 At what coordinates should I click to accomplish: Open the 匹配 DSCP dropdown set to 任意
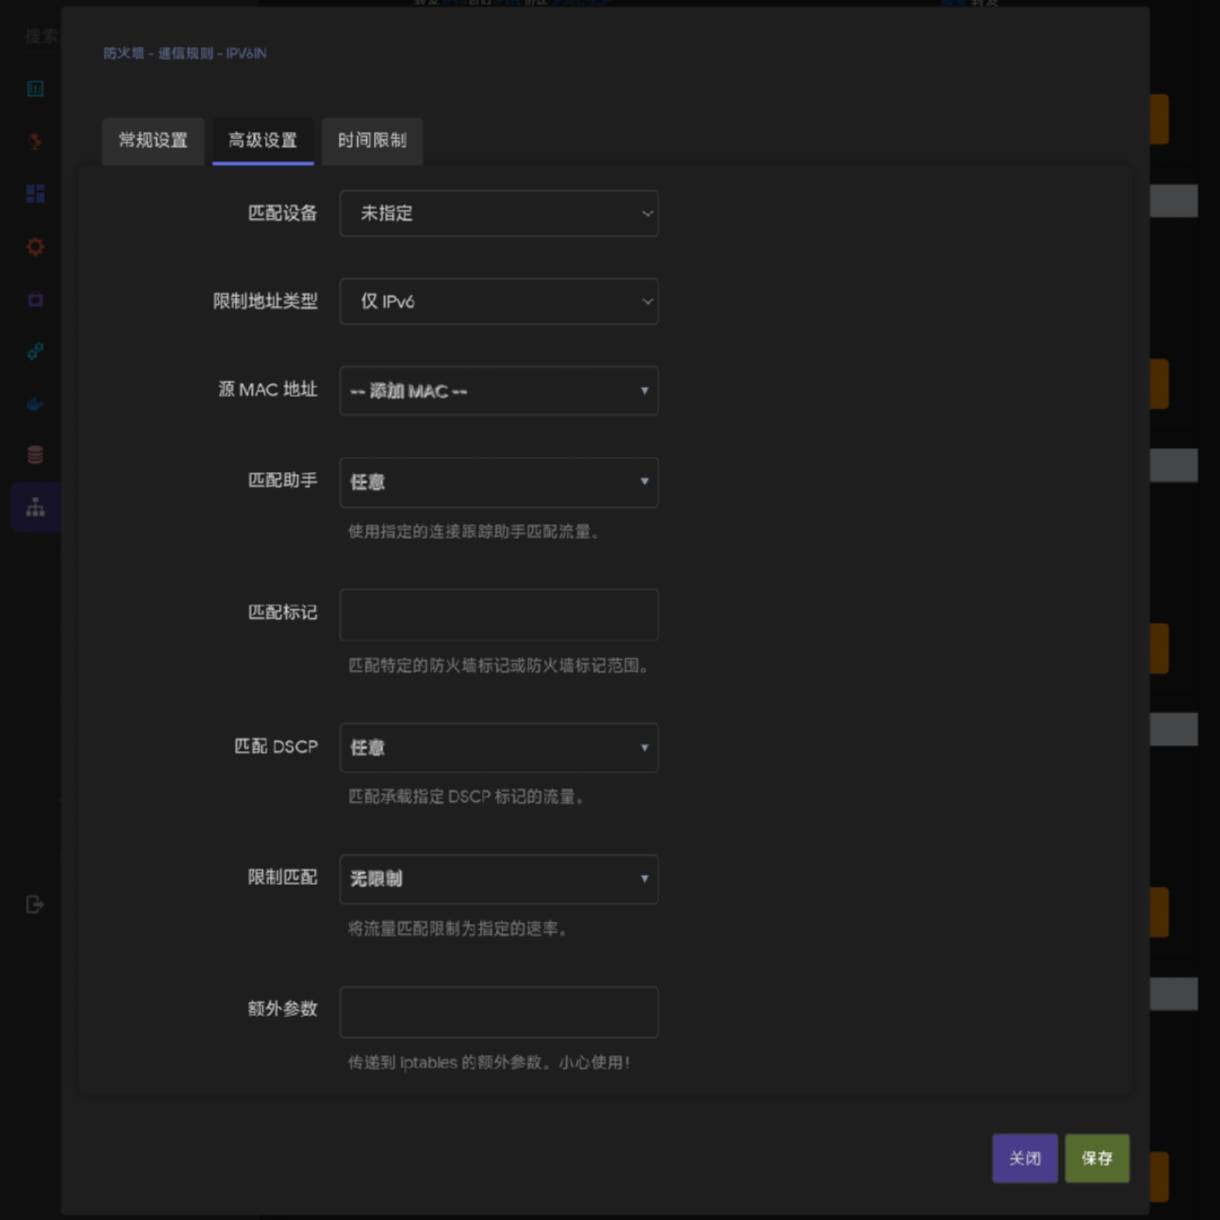[499, 747]
